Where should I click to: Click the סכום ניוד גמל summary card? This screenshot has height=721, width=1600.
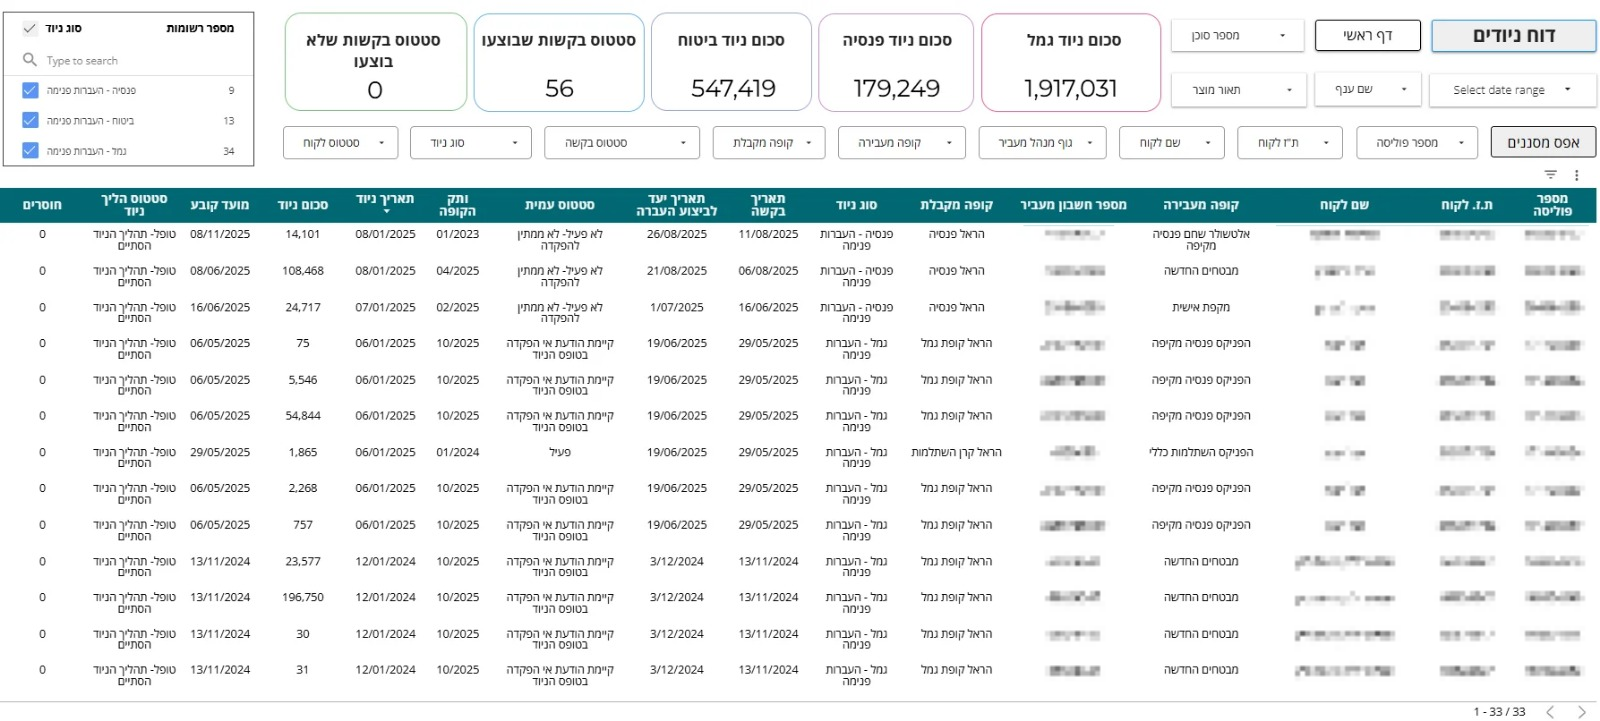click(1071, 63)
